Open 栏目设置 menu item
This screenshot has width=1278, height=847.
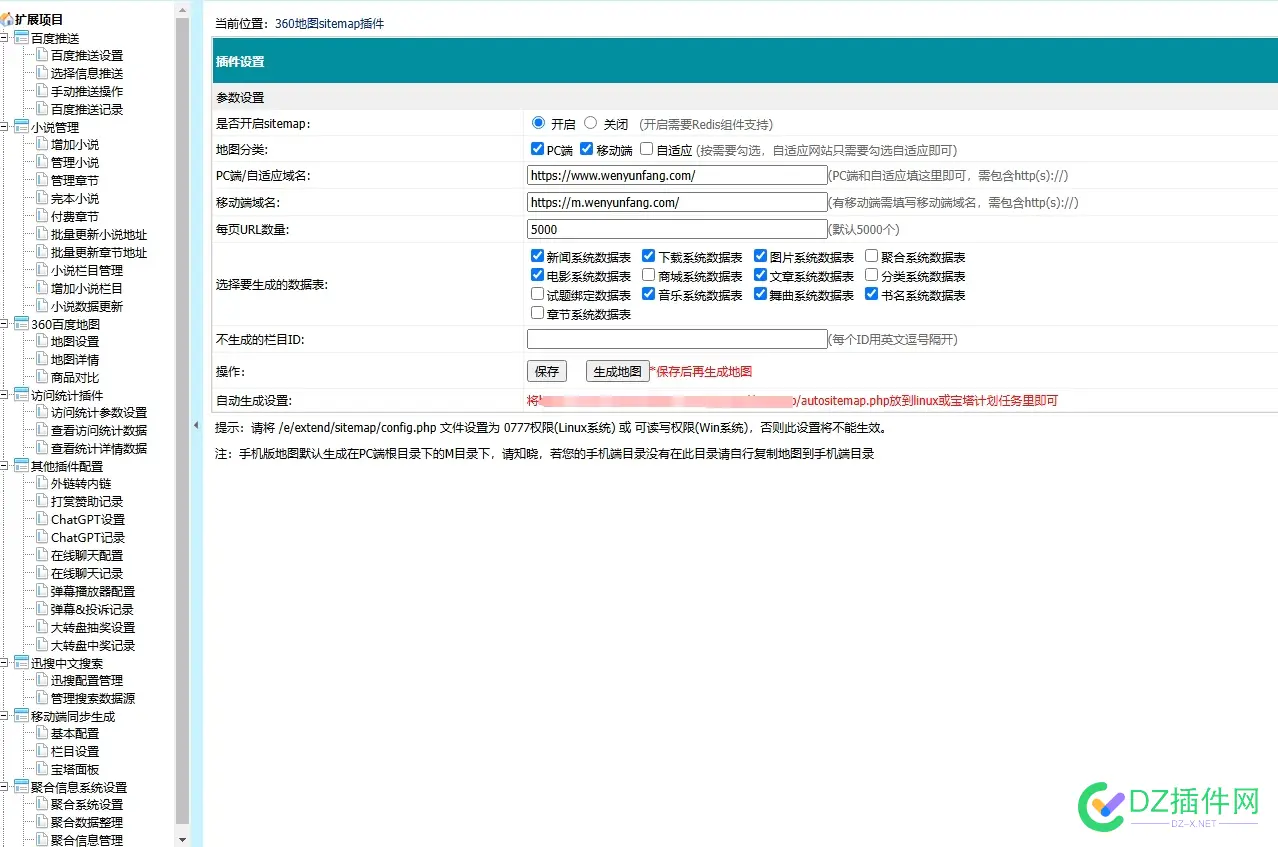coord(75,751)
